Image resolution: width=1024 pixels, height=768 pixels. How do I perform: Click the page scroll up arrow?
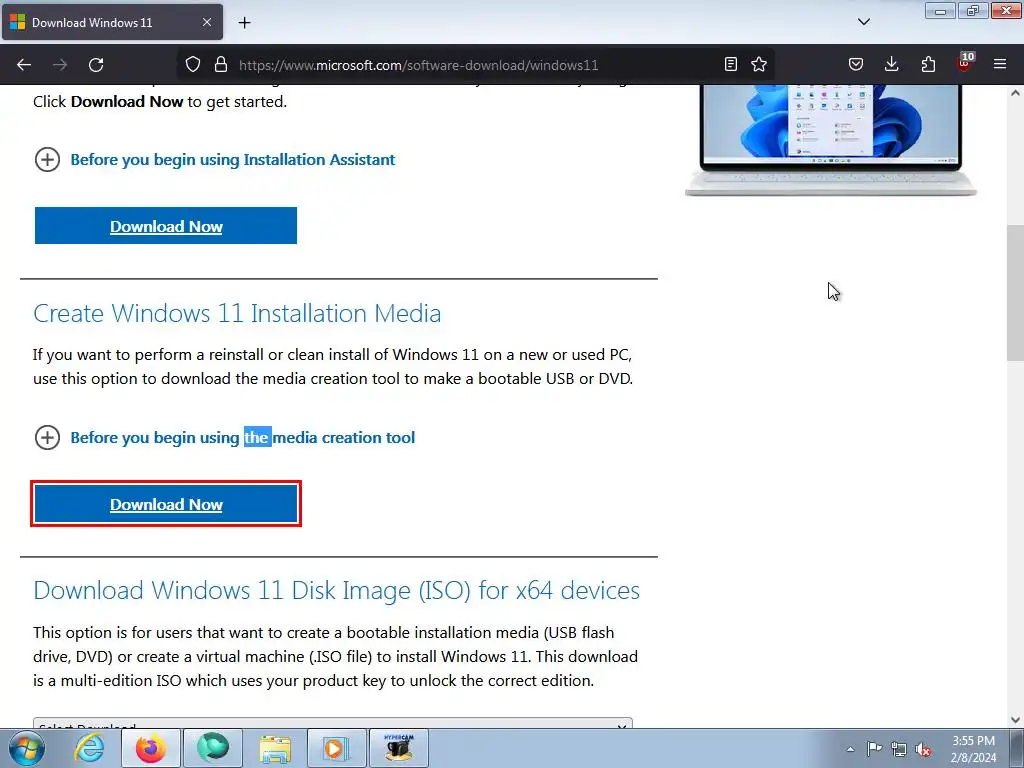click(x=1015, y=93)
